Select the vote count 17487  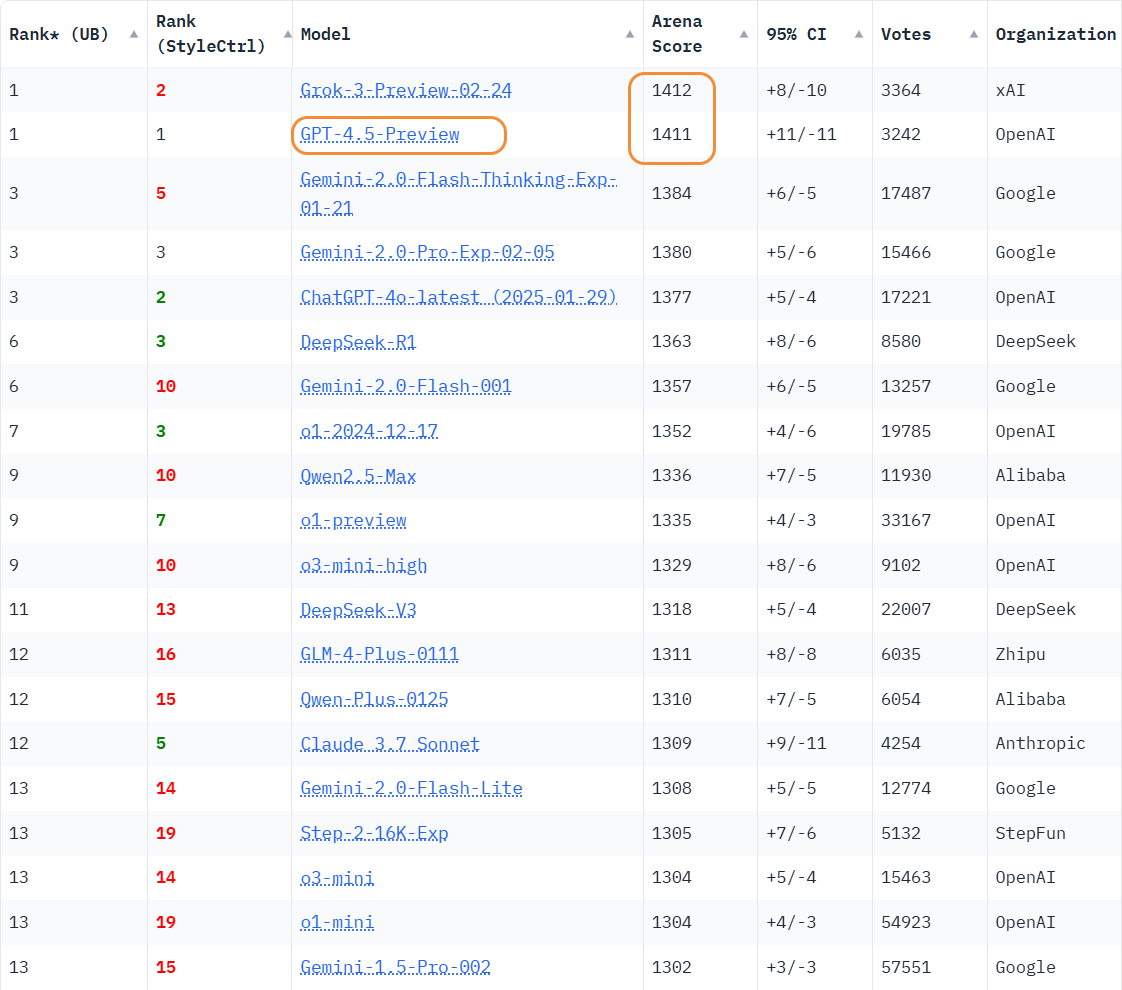pyautogui.click(x=906, y=193)
